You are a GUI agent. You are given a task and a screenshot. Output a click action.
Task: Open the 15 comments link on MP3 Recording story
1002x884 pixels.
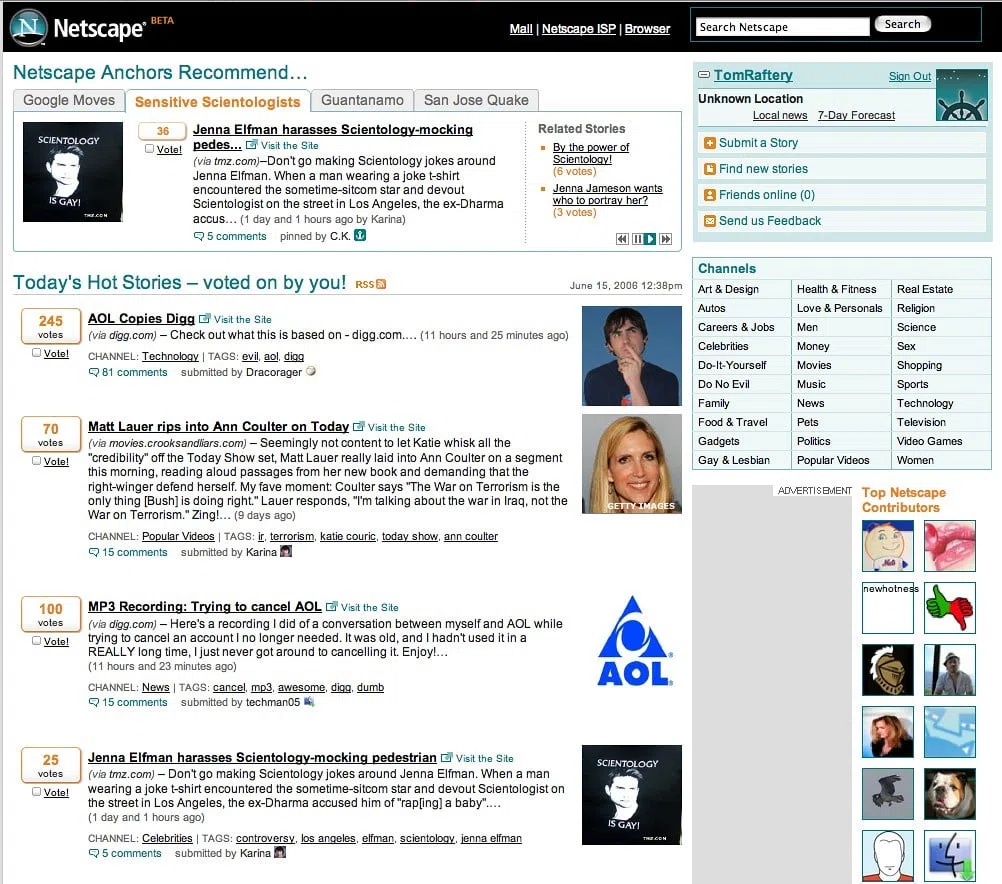(x=135, y=702)
